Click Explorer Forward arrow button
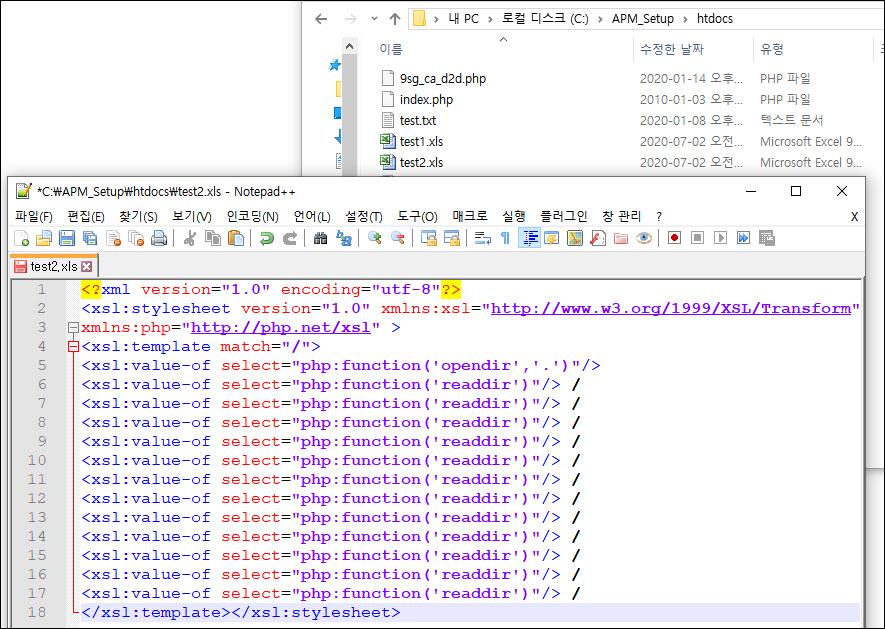The width and height of the screenshot is (885, 629). pyautogui.click(x=351, y=19)
